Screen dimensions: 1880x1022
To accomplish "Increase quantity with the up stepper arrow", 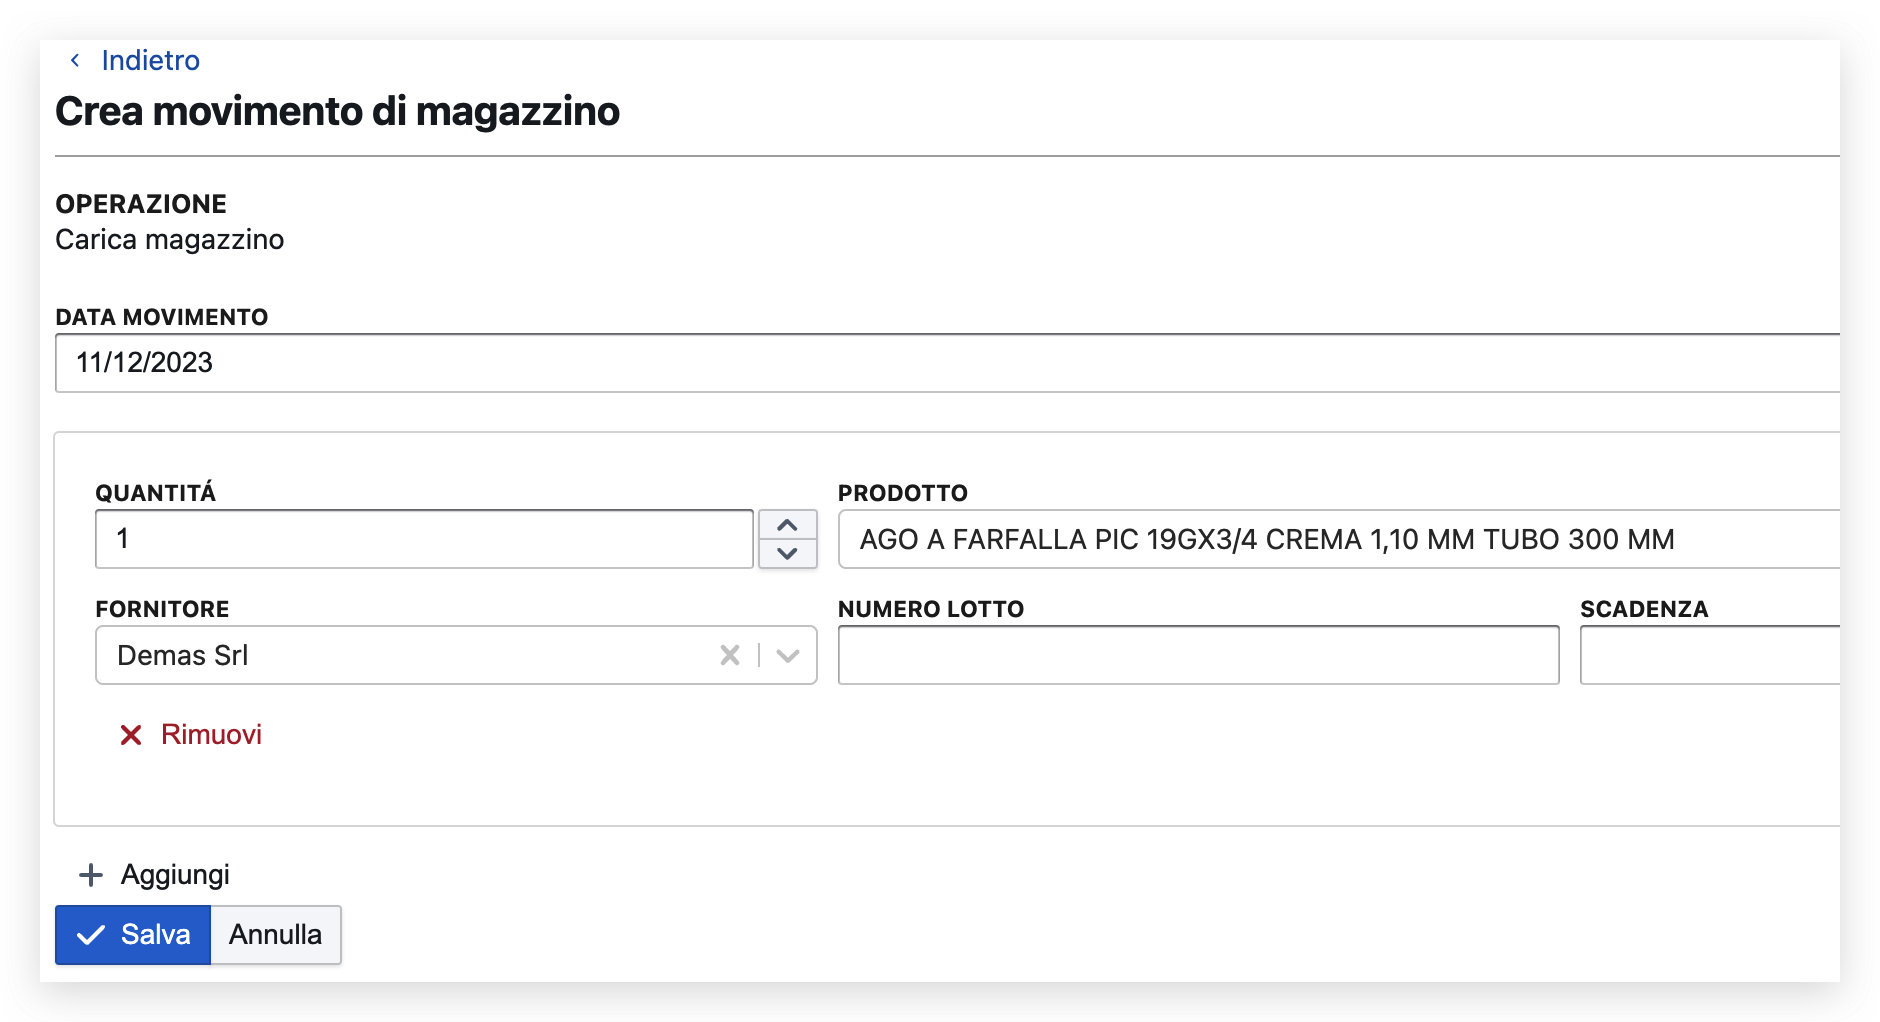I will click(x=787, y=525).
